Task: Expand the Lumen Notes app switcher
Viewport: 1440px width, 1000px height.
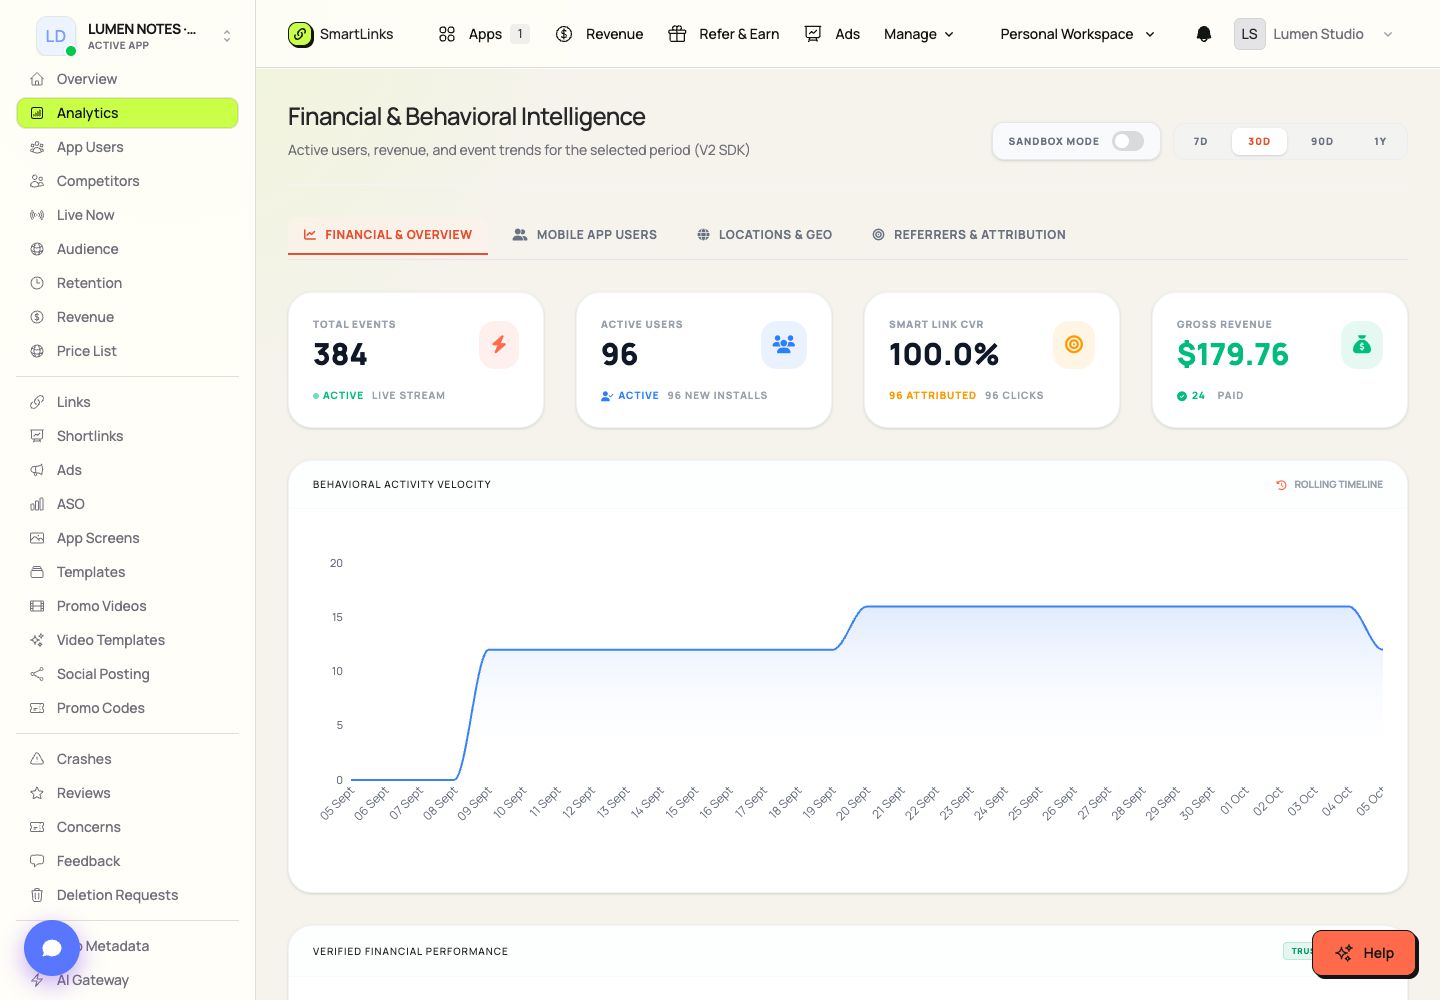Action: [227, 36]
